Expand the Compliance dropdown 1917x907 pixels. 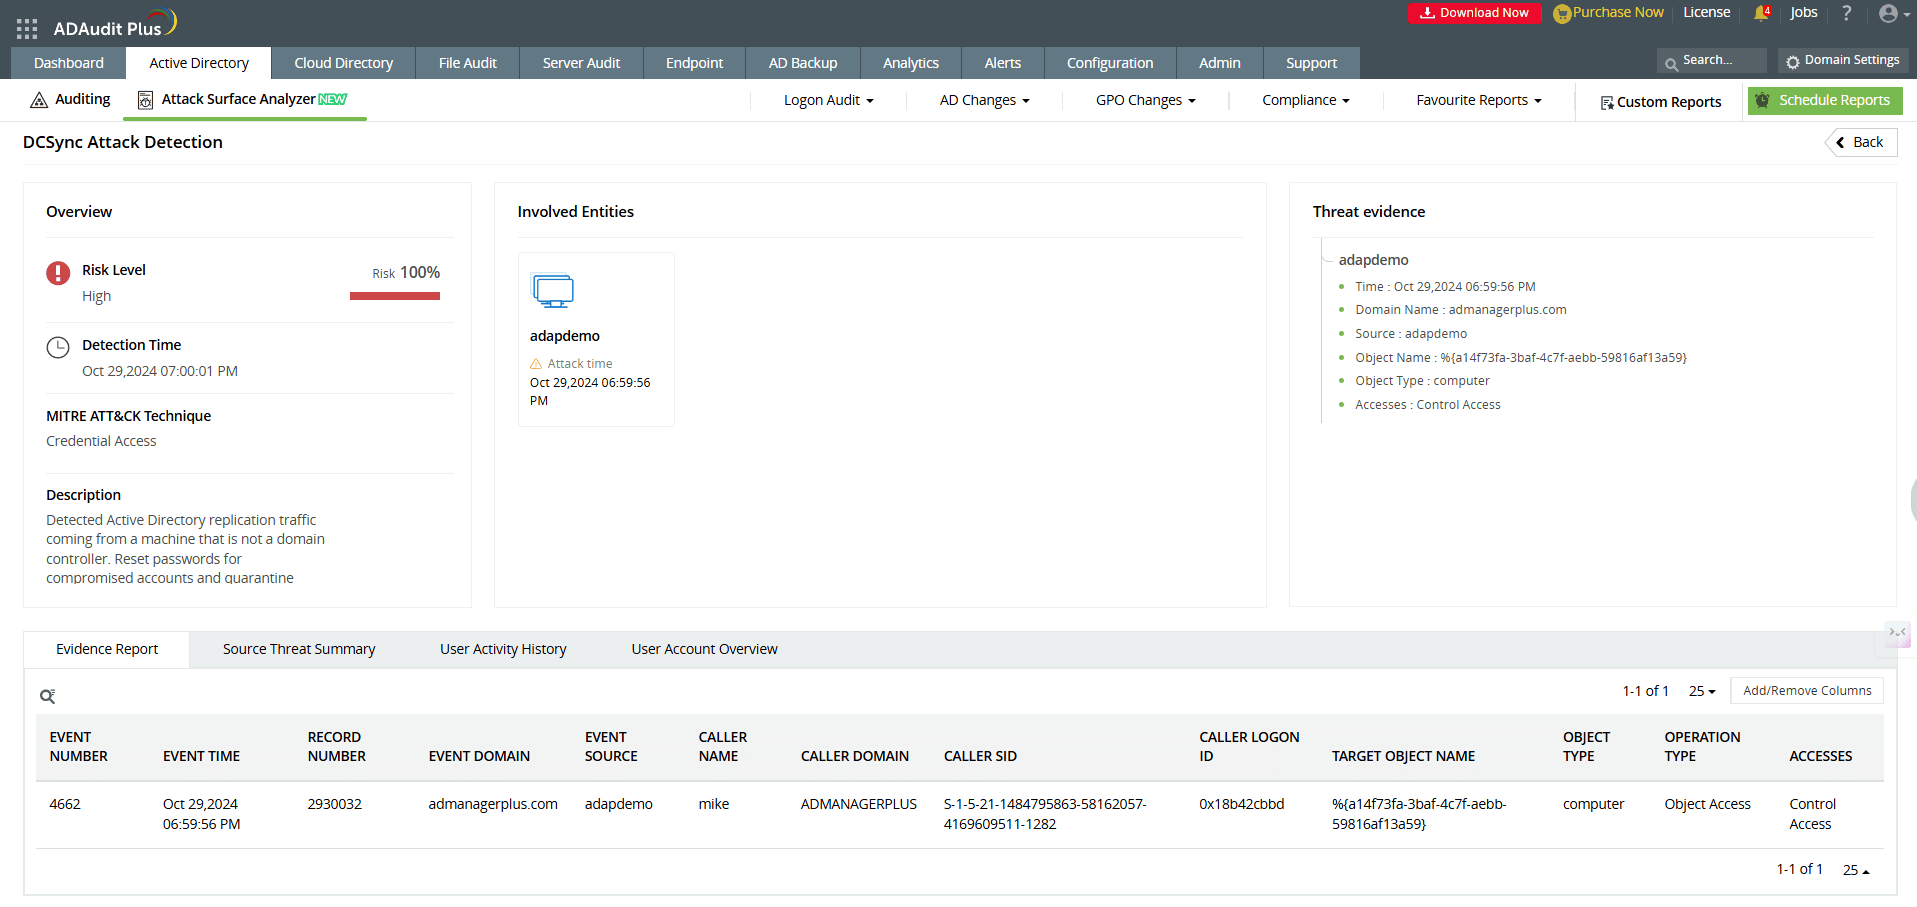(x=1305, y=100)
